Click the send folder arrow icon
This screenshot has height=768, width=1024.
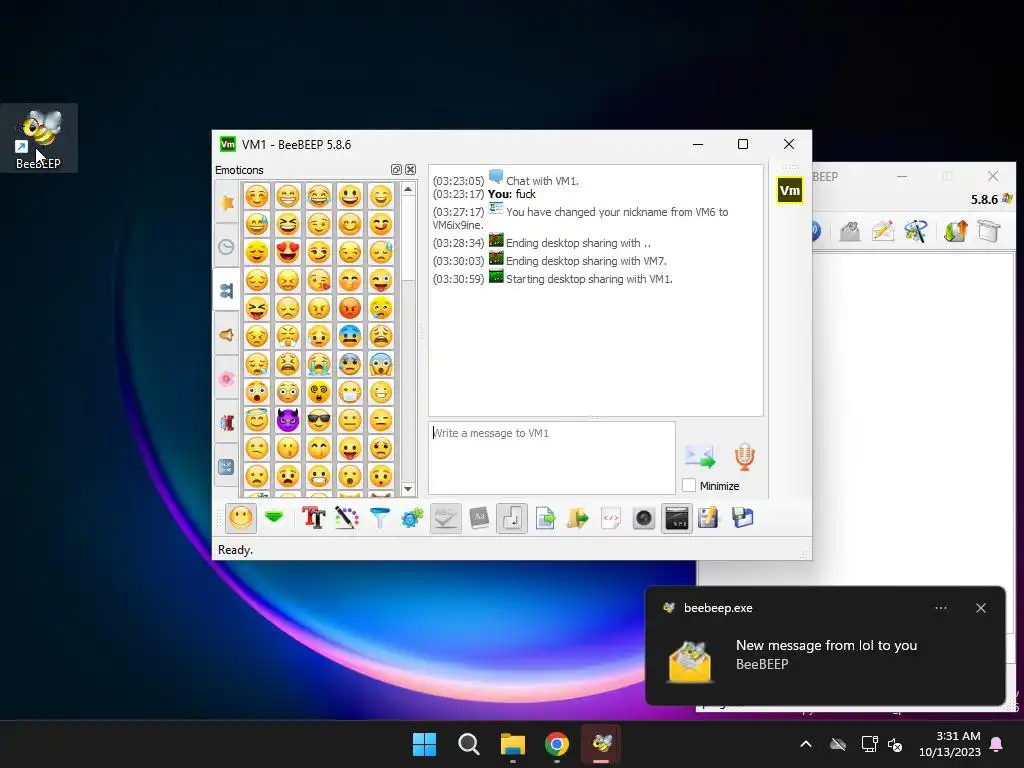(x=577, y=519)
